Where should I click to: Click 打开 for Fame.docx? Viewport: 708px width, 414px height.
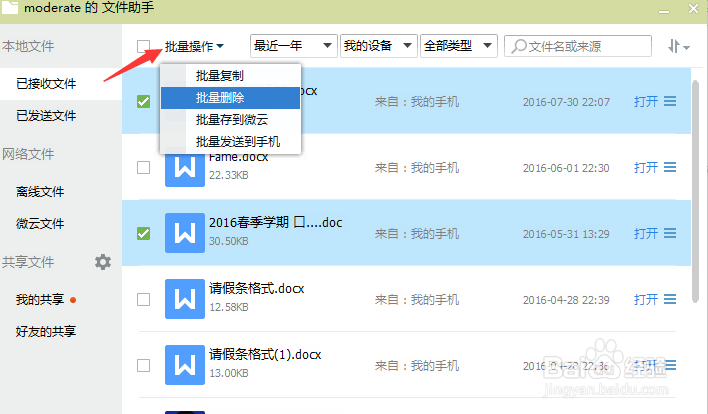tap(646, 167)
